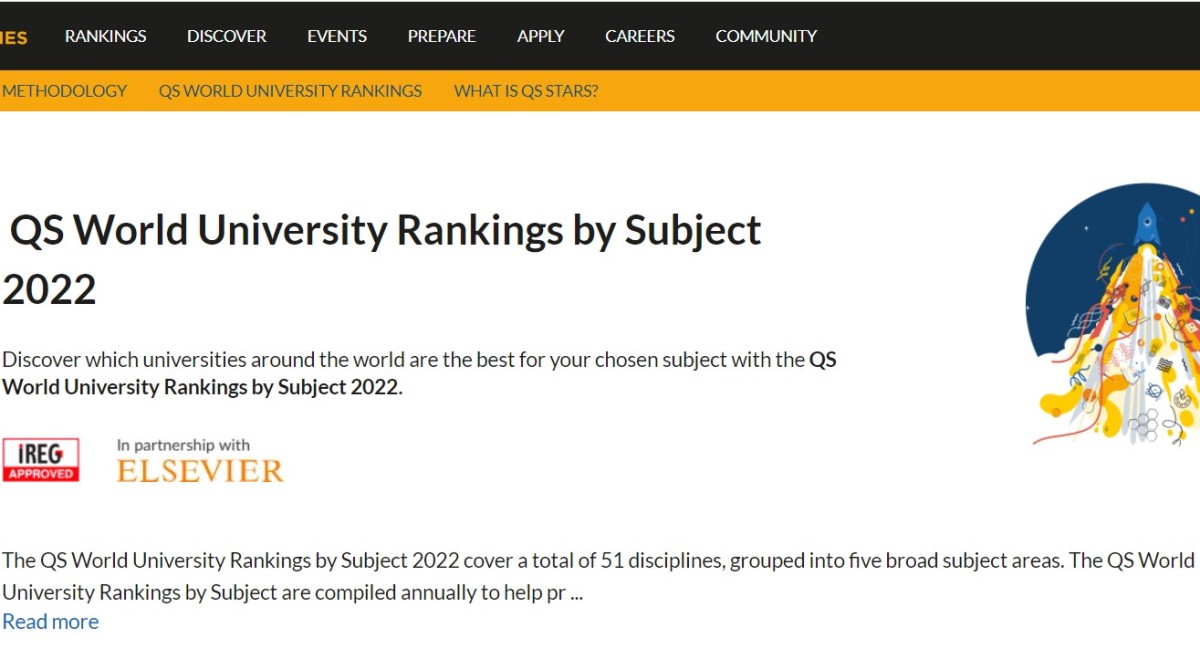Open What Is QS Stars link

pos(526,91)
